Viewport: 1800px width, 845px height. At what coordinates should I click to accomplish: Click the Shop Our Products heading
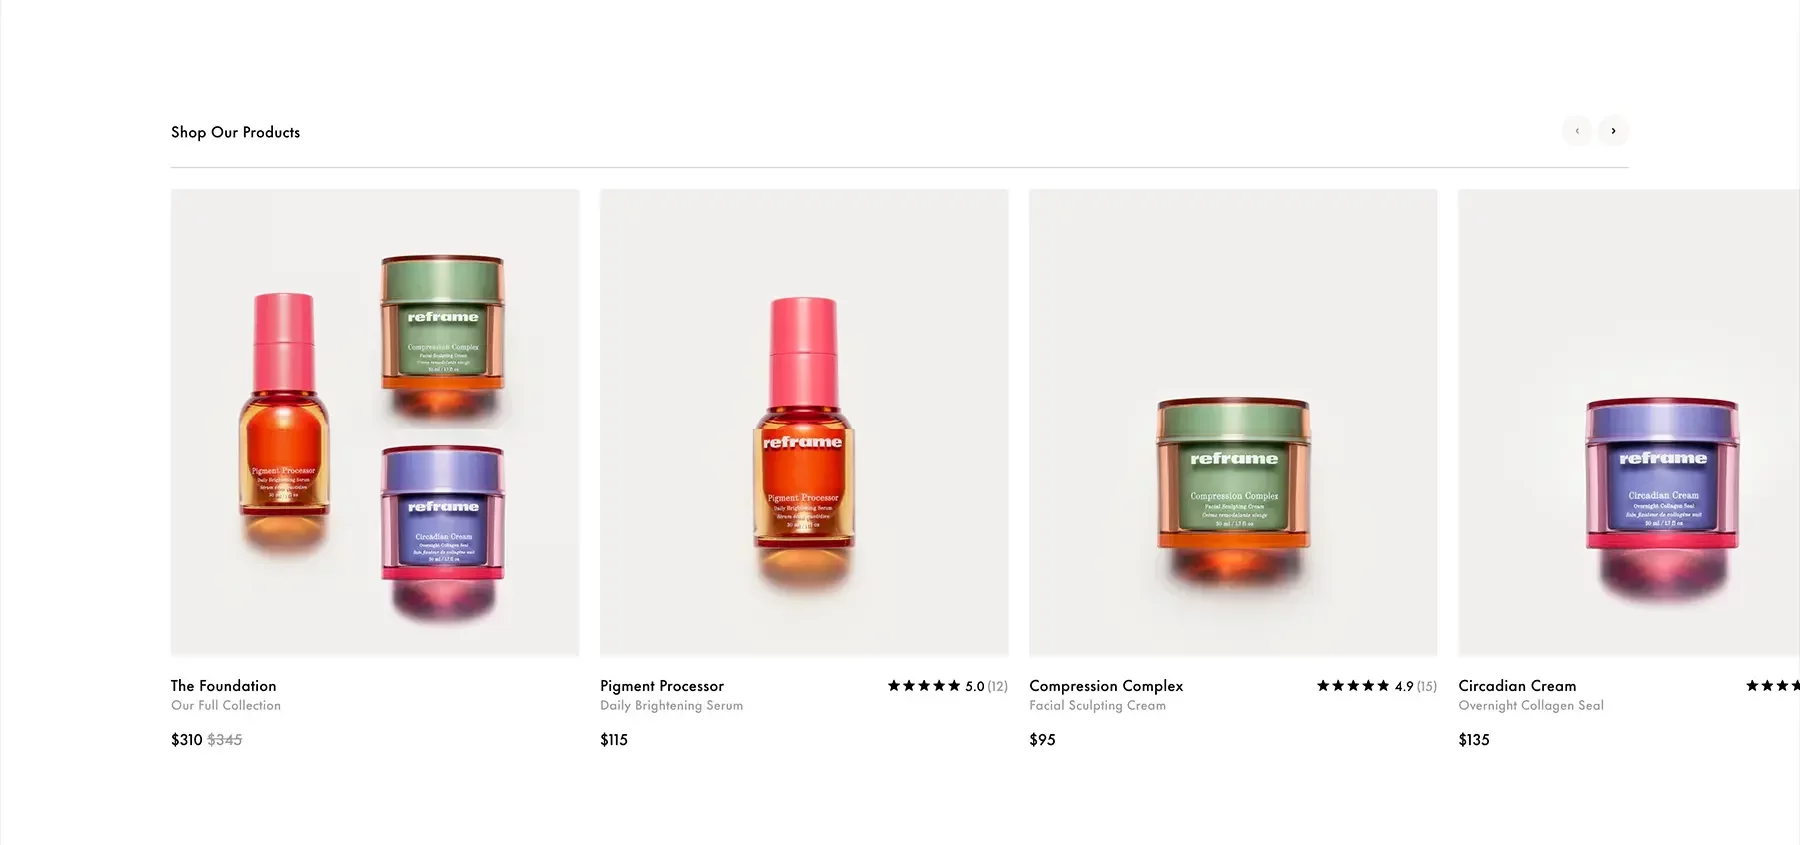coord(235,132)
